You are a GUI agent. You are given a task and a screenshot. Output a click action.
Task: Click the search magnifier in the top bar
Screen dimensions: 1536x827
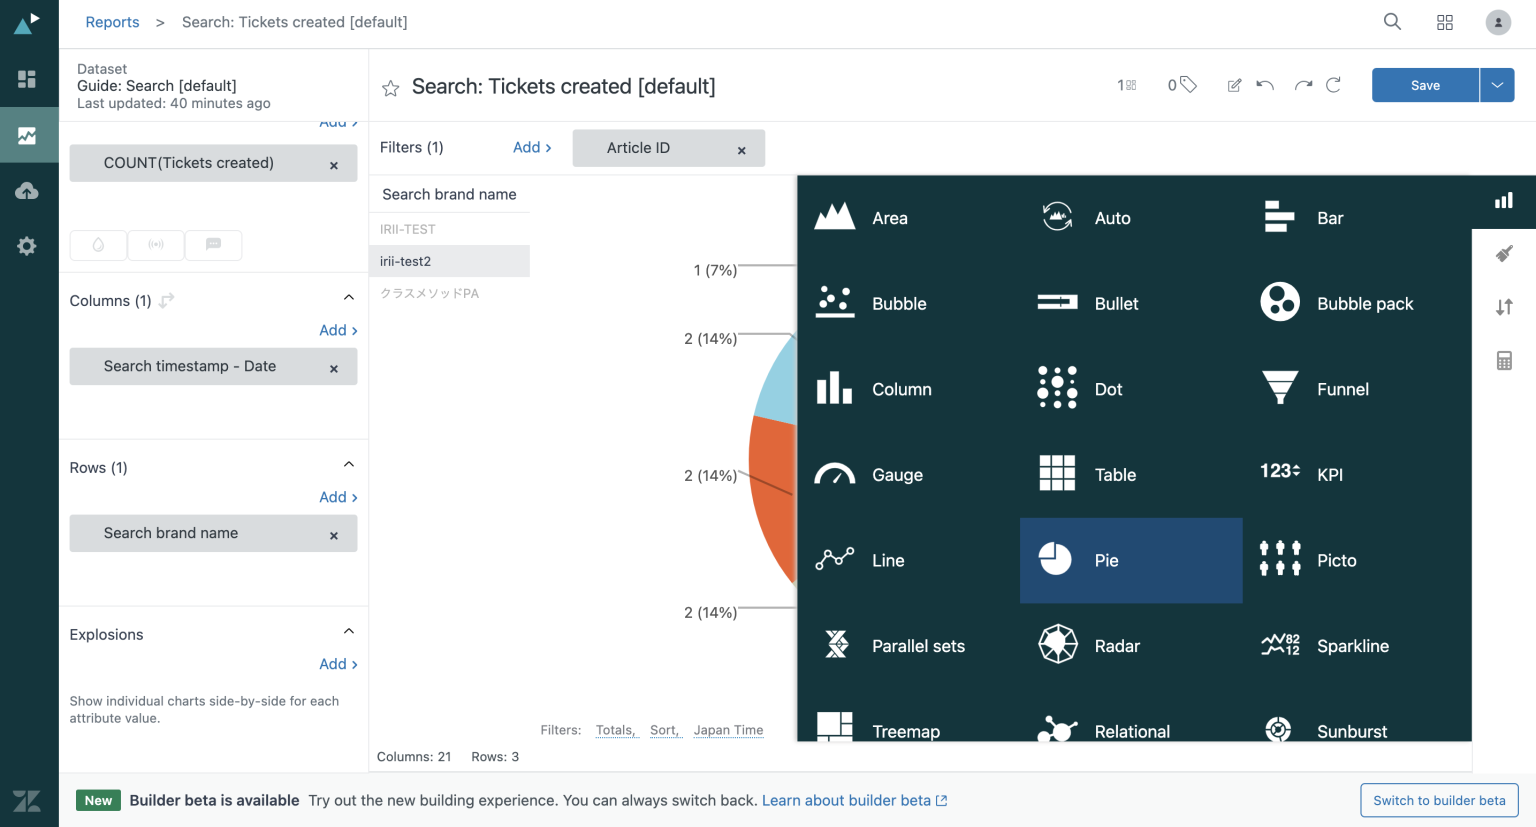click(1392, 22)
